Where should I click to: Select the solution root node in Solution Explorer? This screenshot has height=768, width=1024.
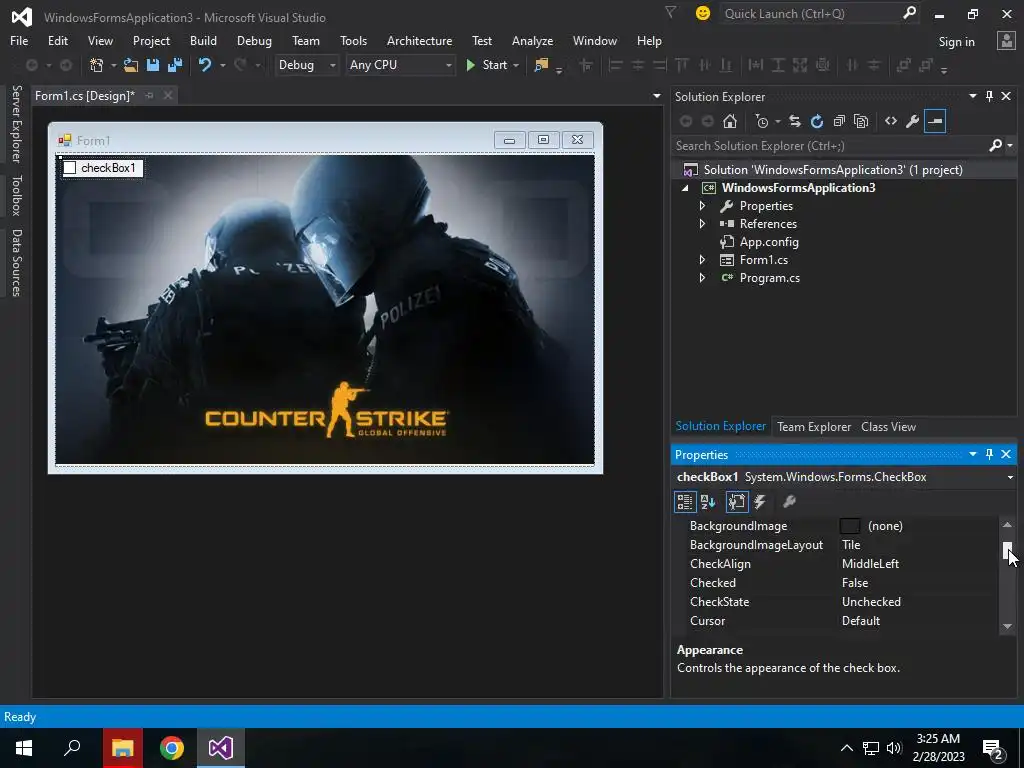click(833, 170)
